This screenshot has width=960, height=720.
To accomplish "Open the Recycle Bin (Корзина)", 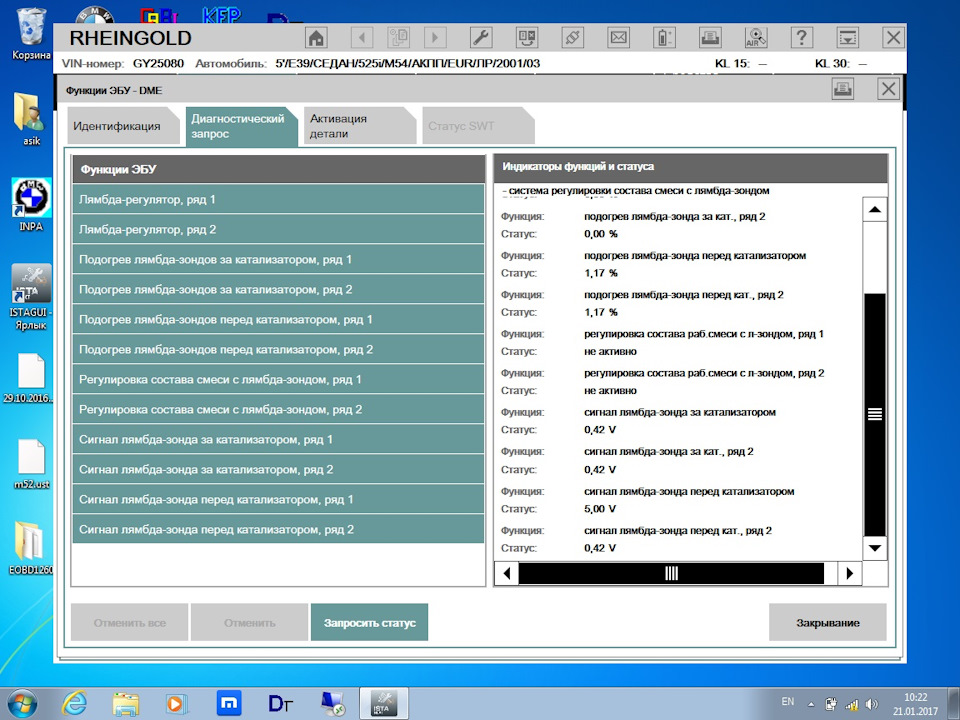I will tap(31, 34).
